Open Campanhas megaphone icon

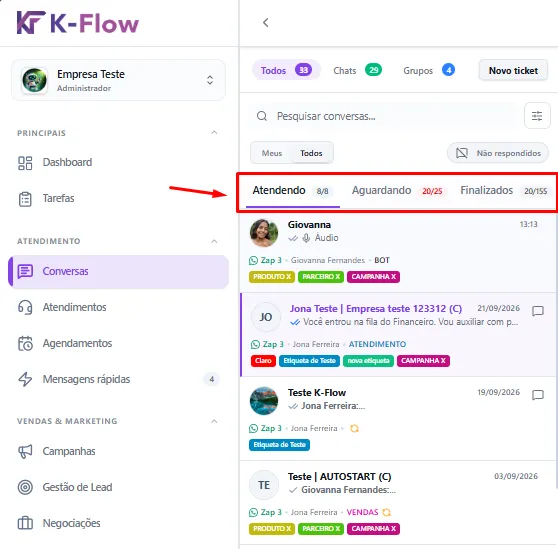coord(25,452)
